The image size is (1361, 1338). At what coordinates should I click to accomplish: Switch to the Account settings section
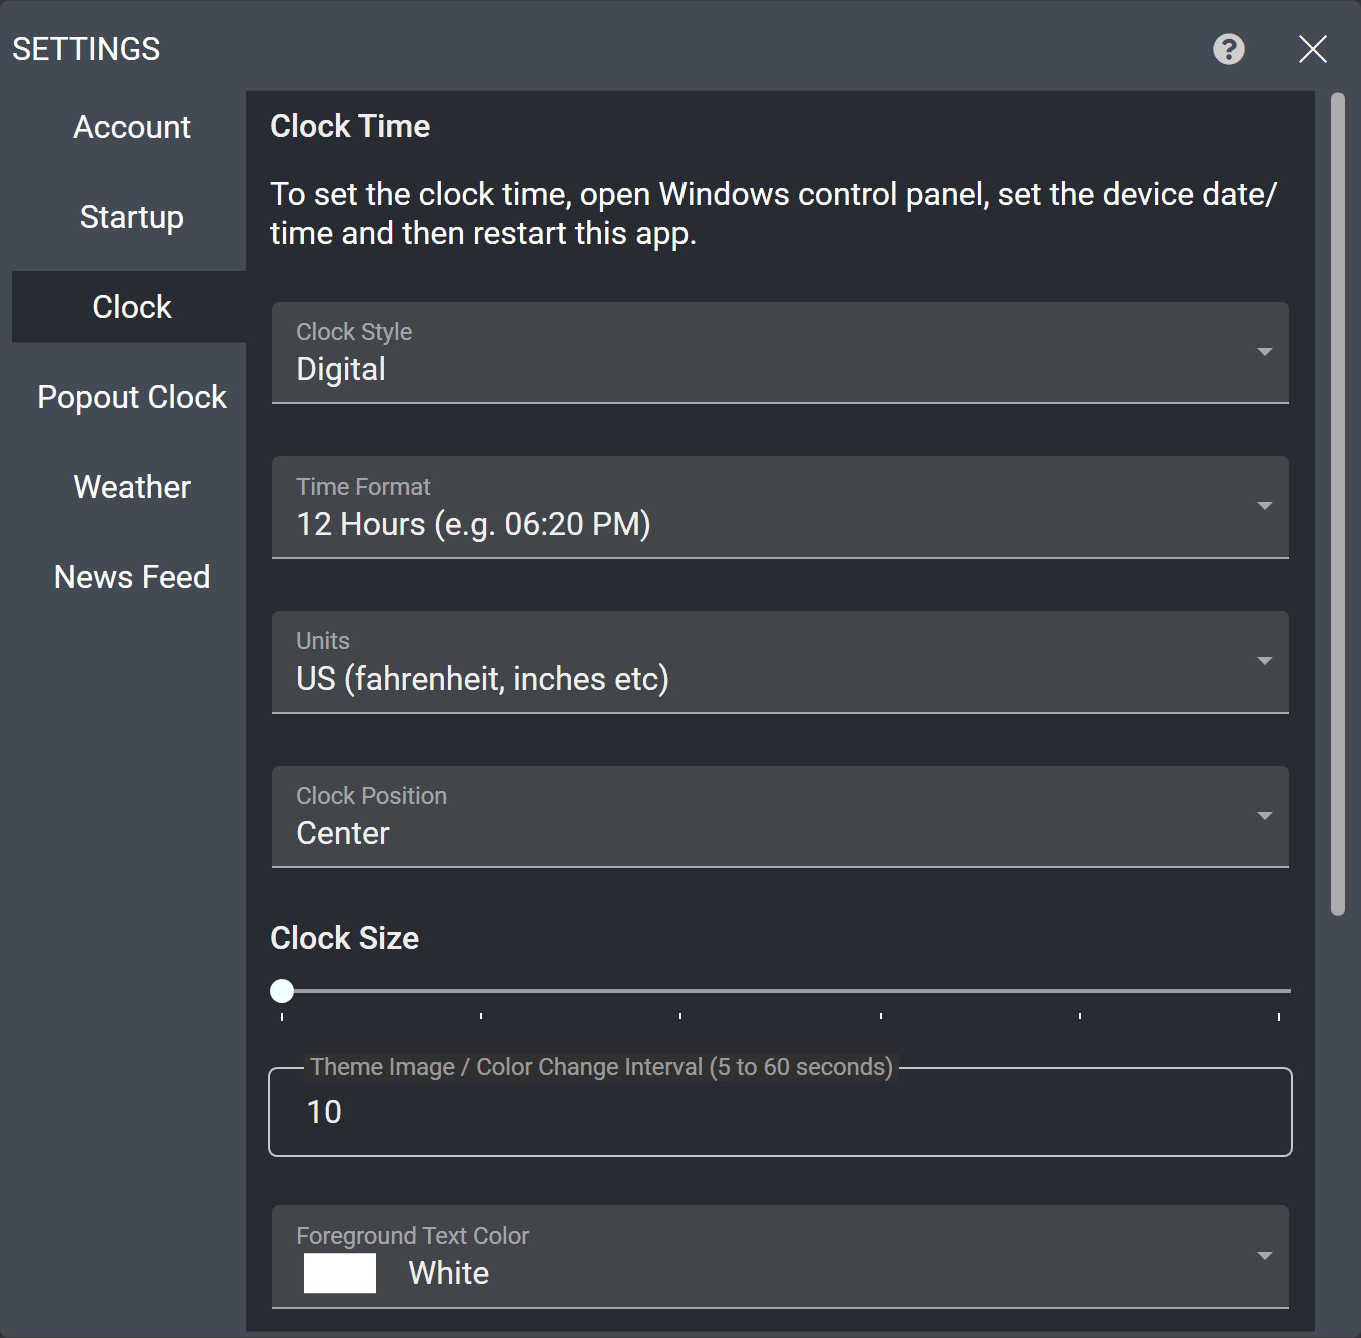coord(131,127)
